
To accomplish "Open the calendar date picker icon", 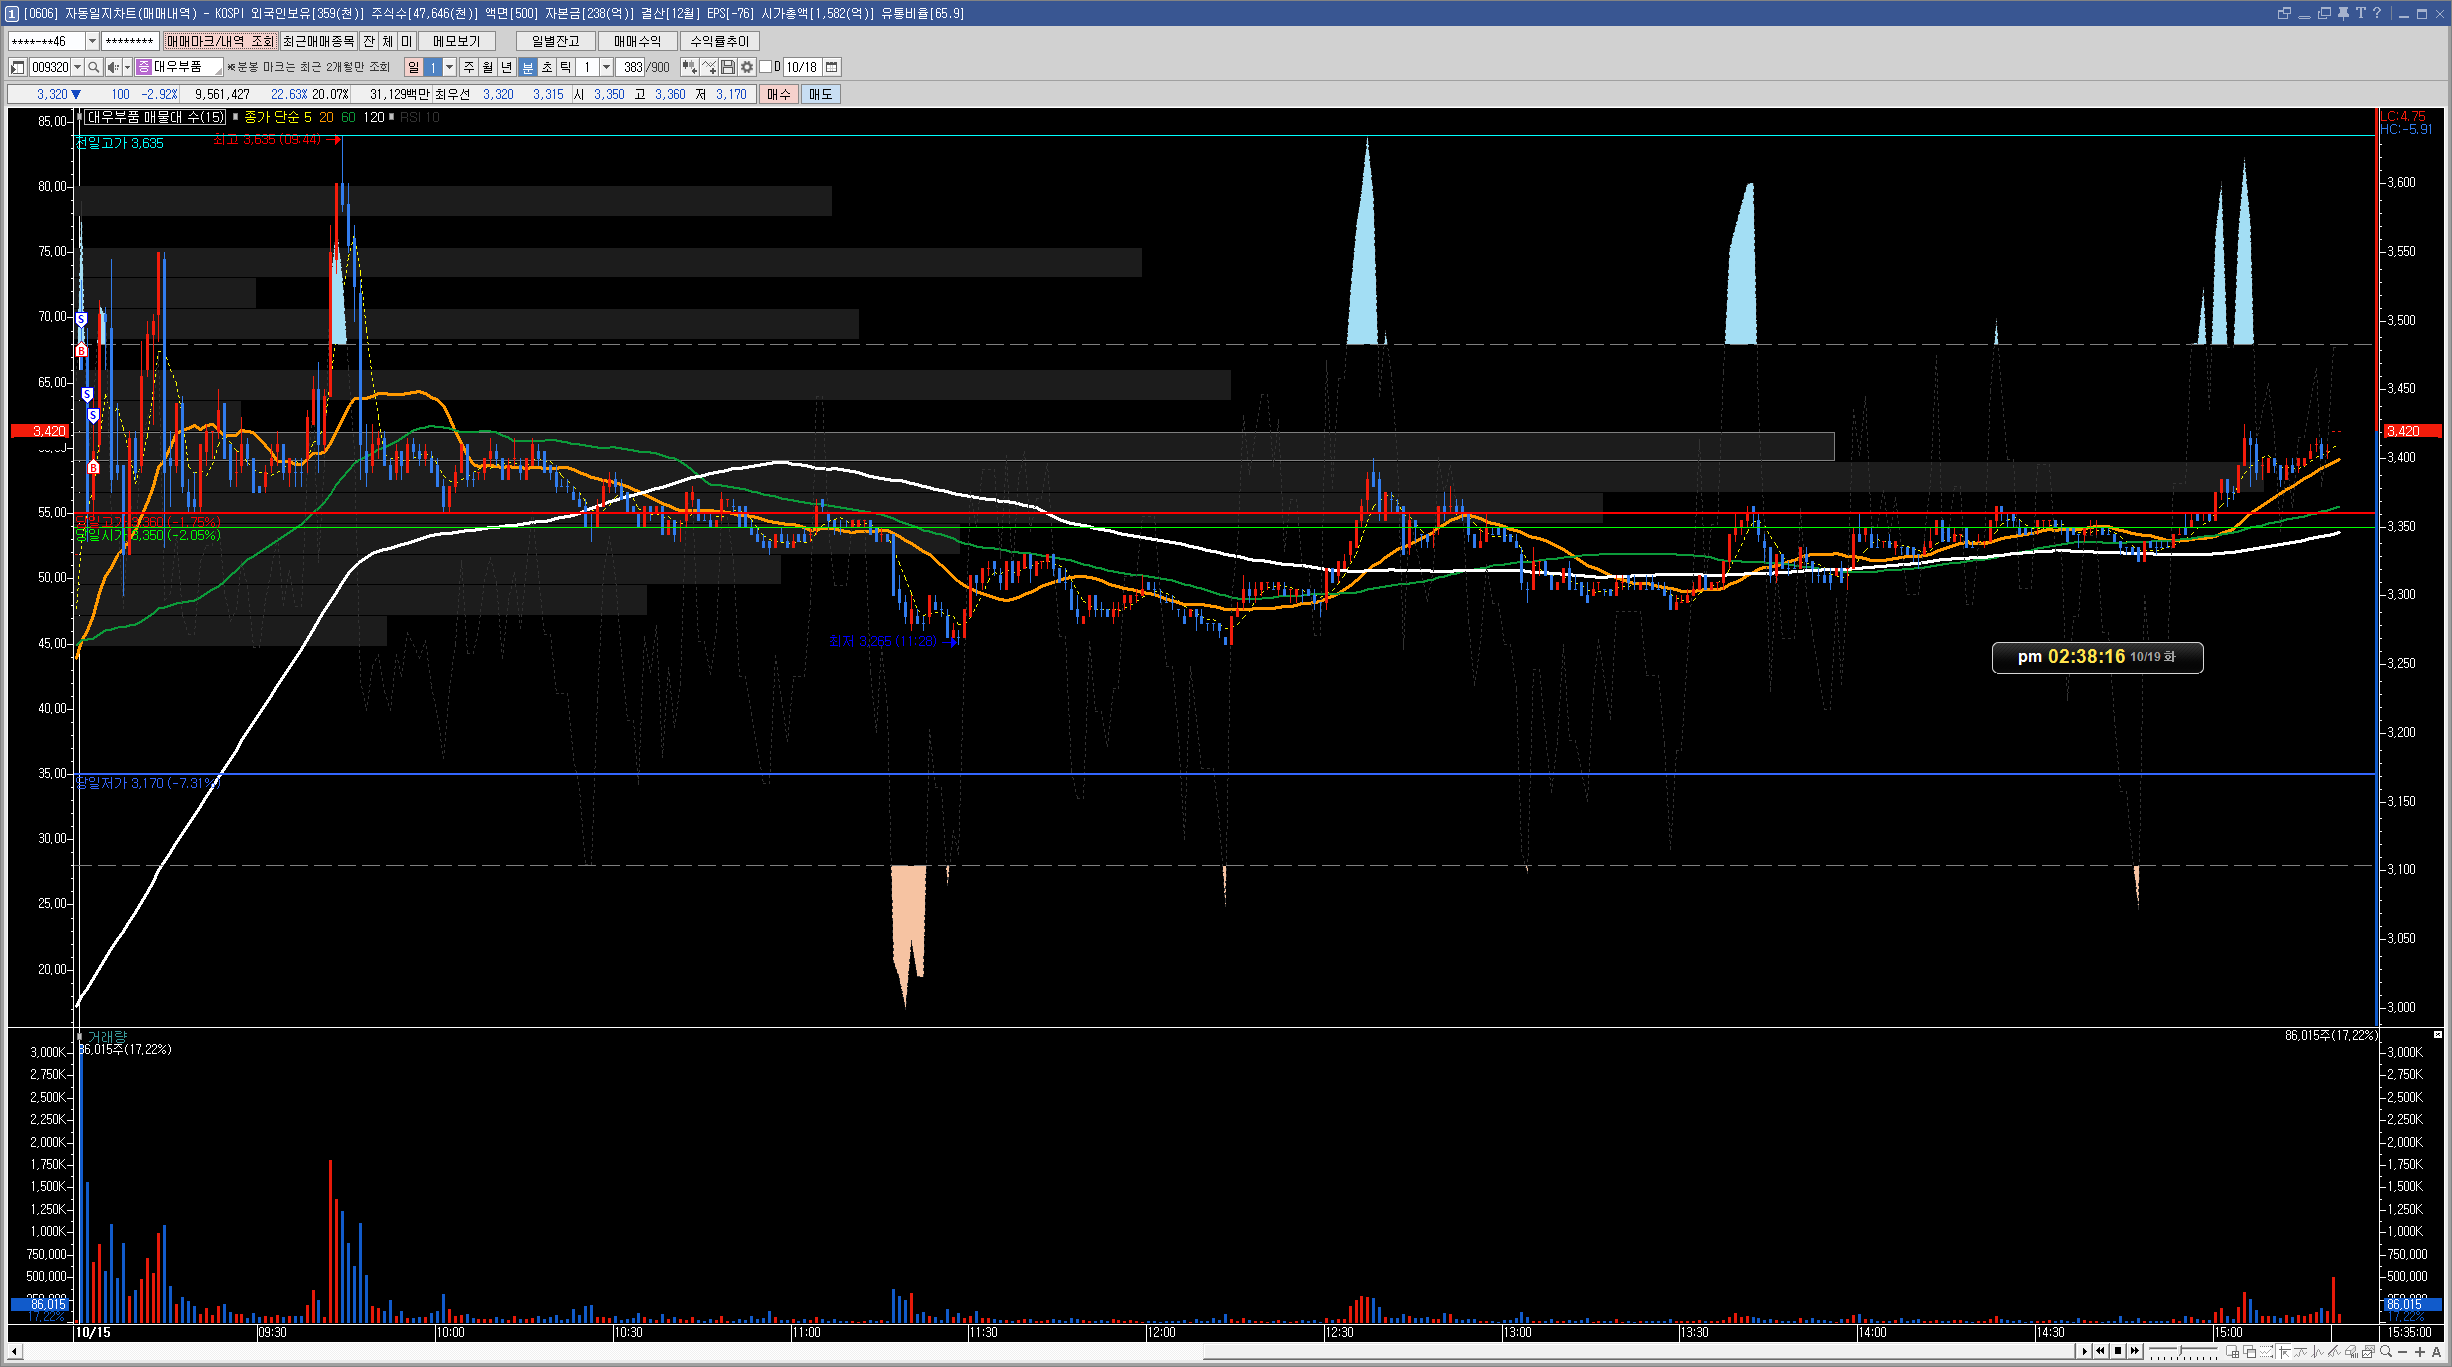I will [831, 67].
